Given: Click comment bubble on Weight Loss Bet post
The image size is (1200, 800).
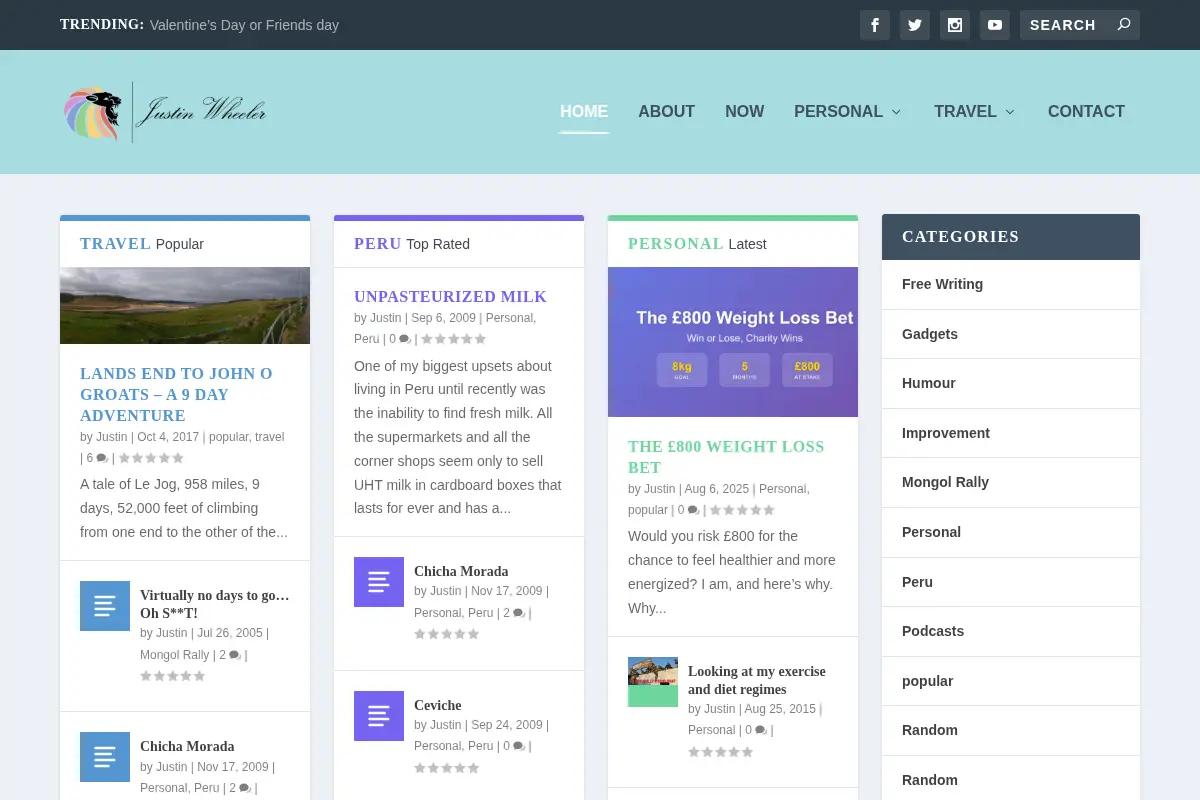Looking at the screenshot, I should click(x=693, y=510).
